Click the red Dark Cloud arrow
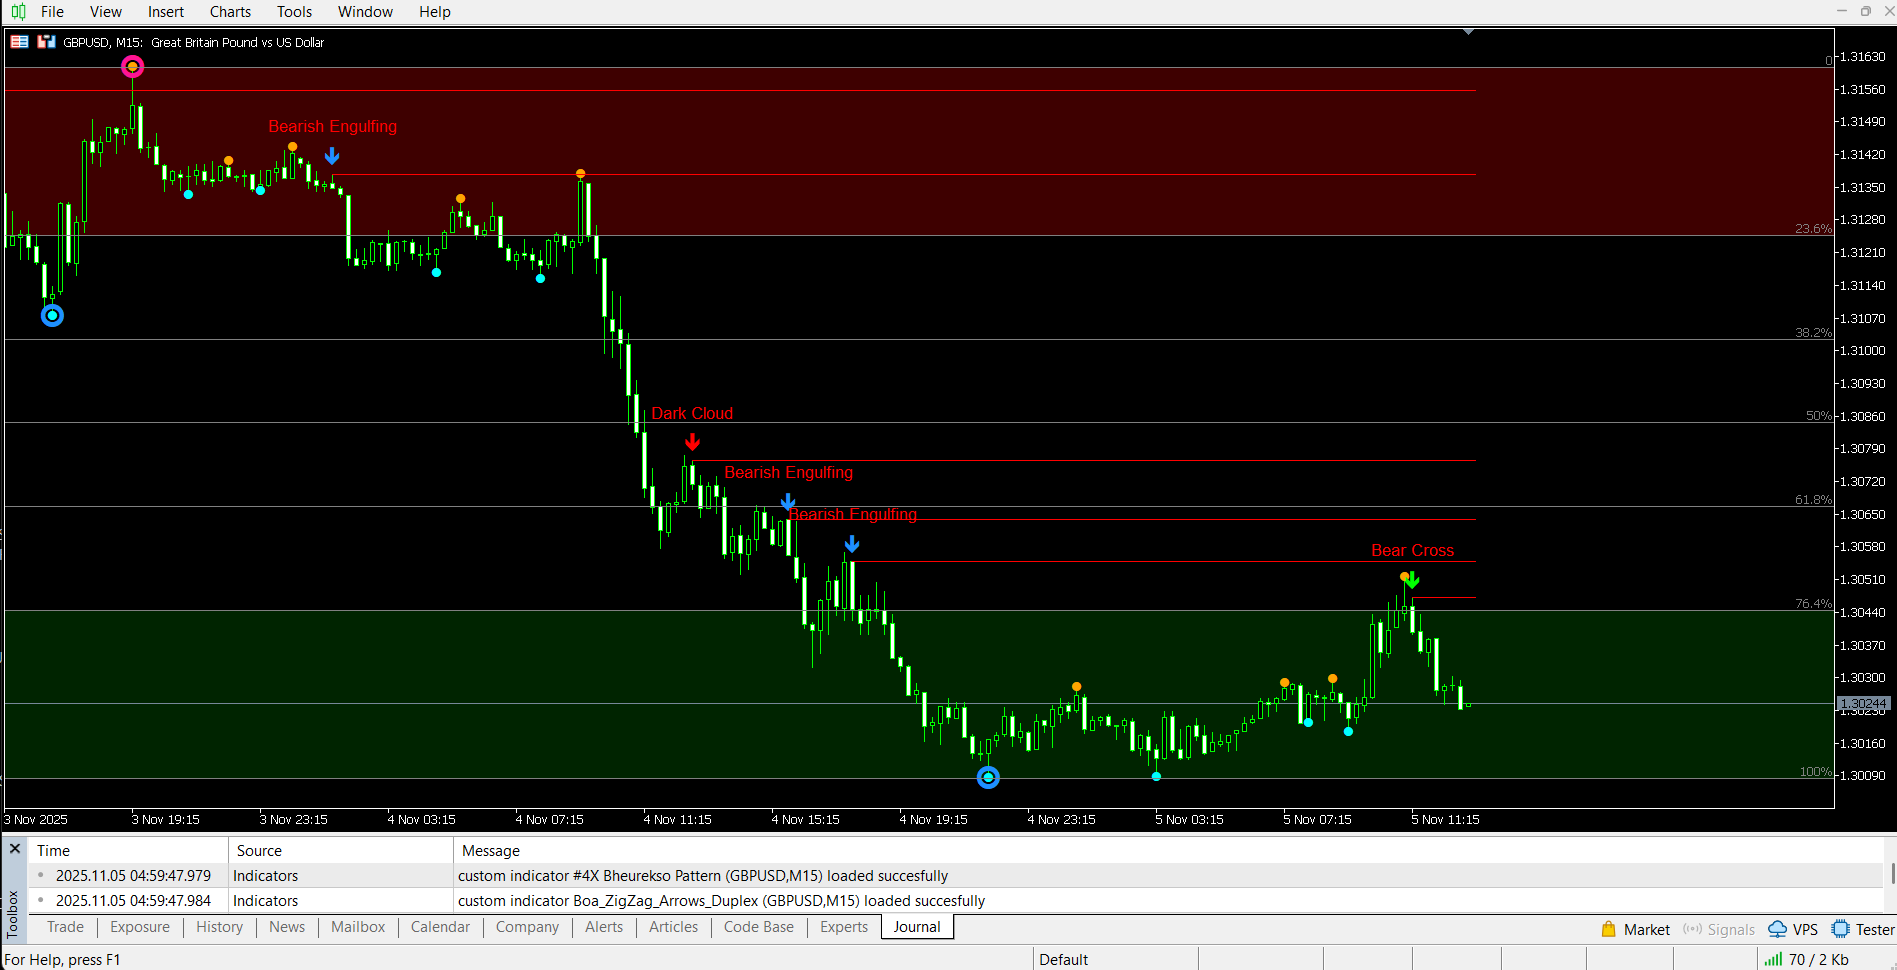The height and width of the screenshot is (970, 1897). (x=692, y=442)
